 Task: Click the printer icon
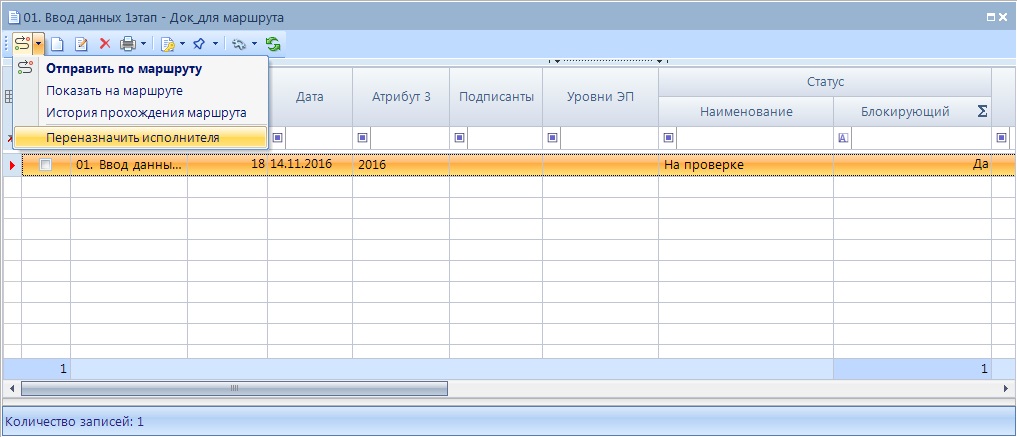click(x=128, y=44)
